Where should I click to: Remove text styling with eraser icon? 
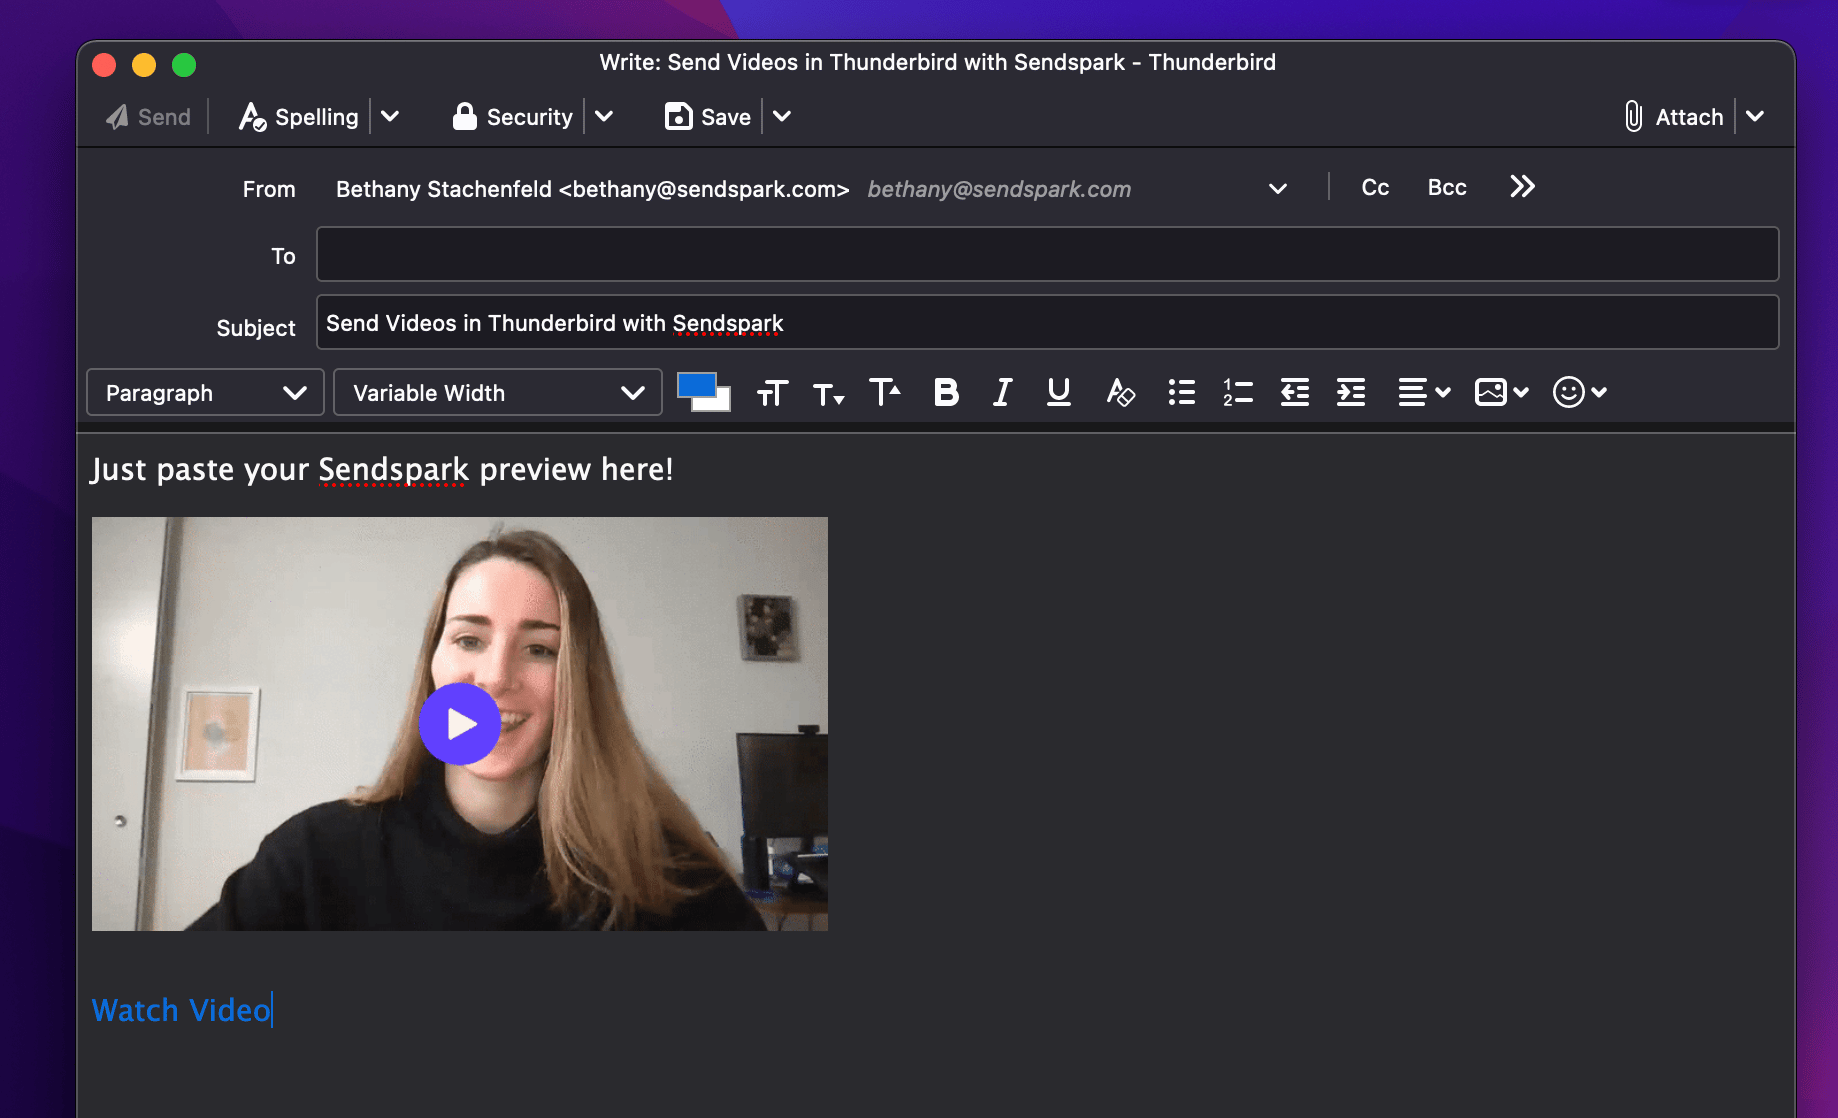point(1120,392)
